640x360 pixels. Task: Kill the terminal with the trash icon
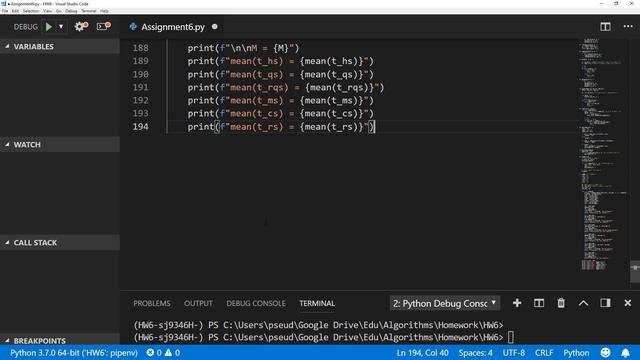561,303
